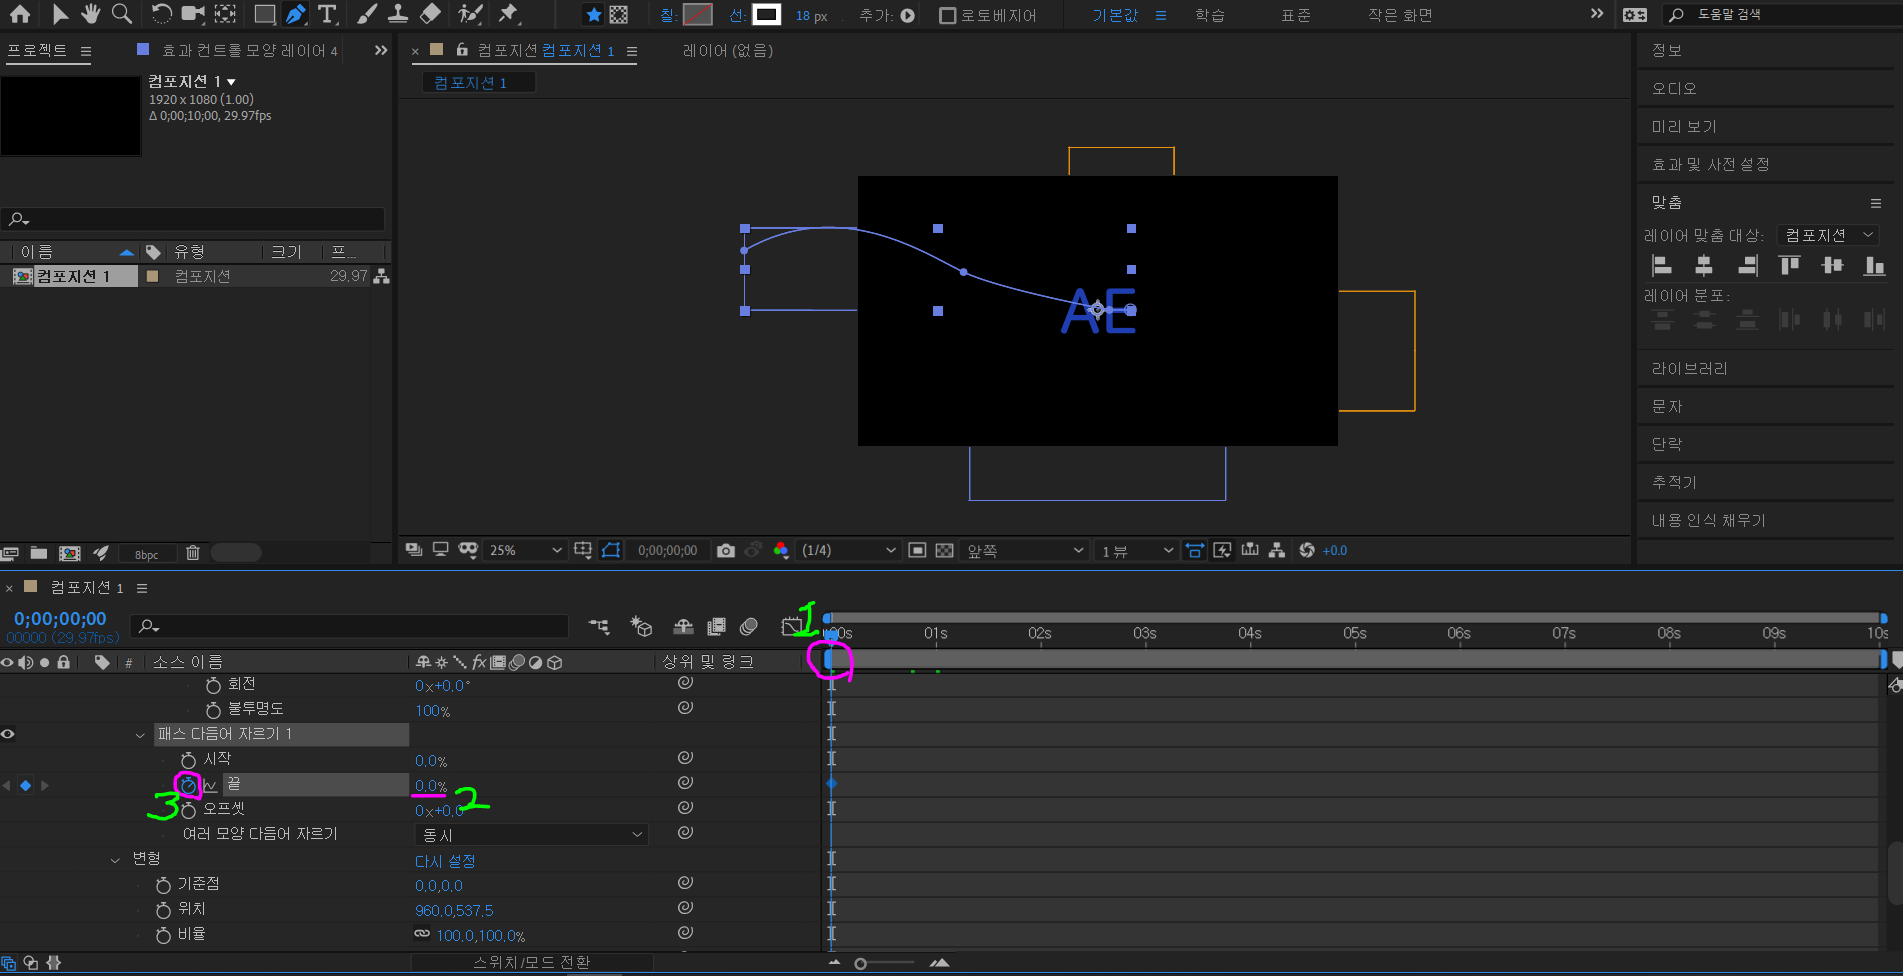Viewport: 1903px width, 976px height.
Task: Switch to the 작은 화면 workspace
Action: tap(1400, 15)
